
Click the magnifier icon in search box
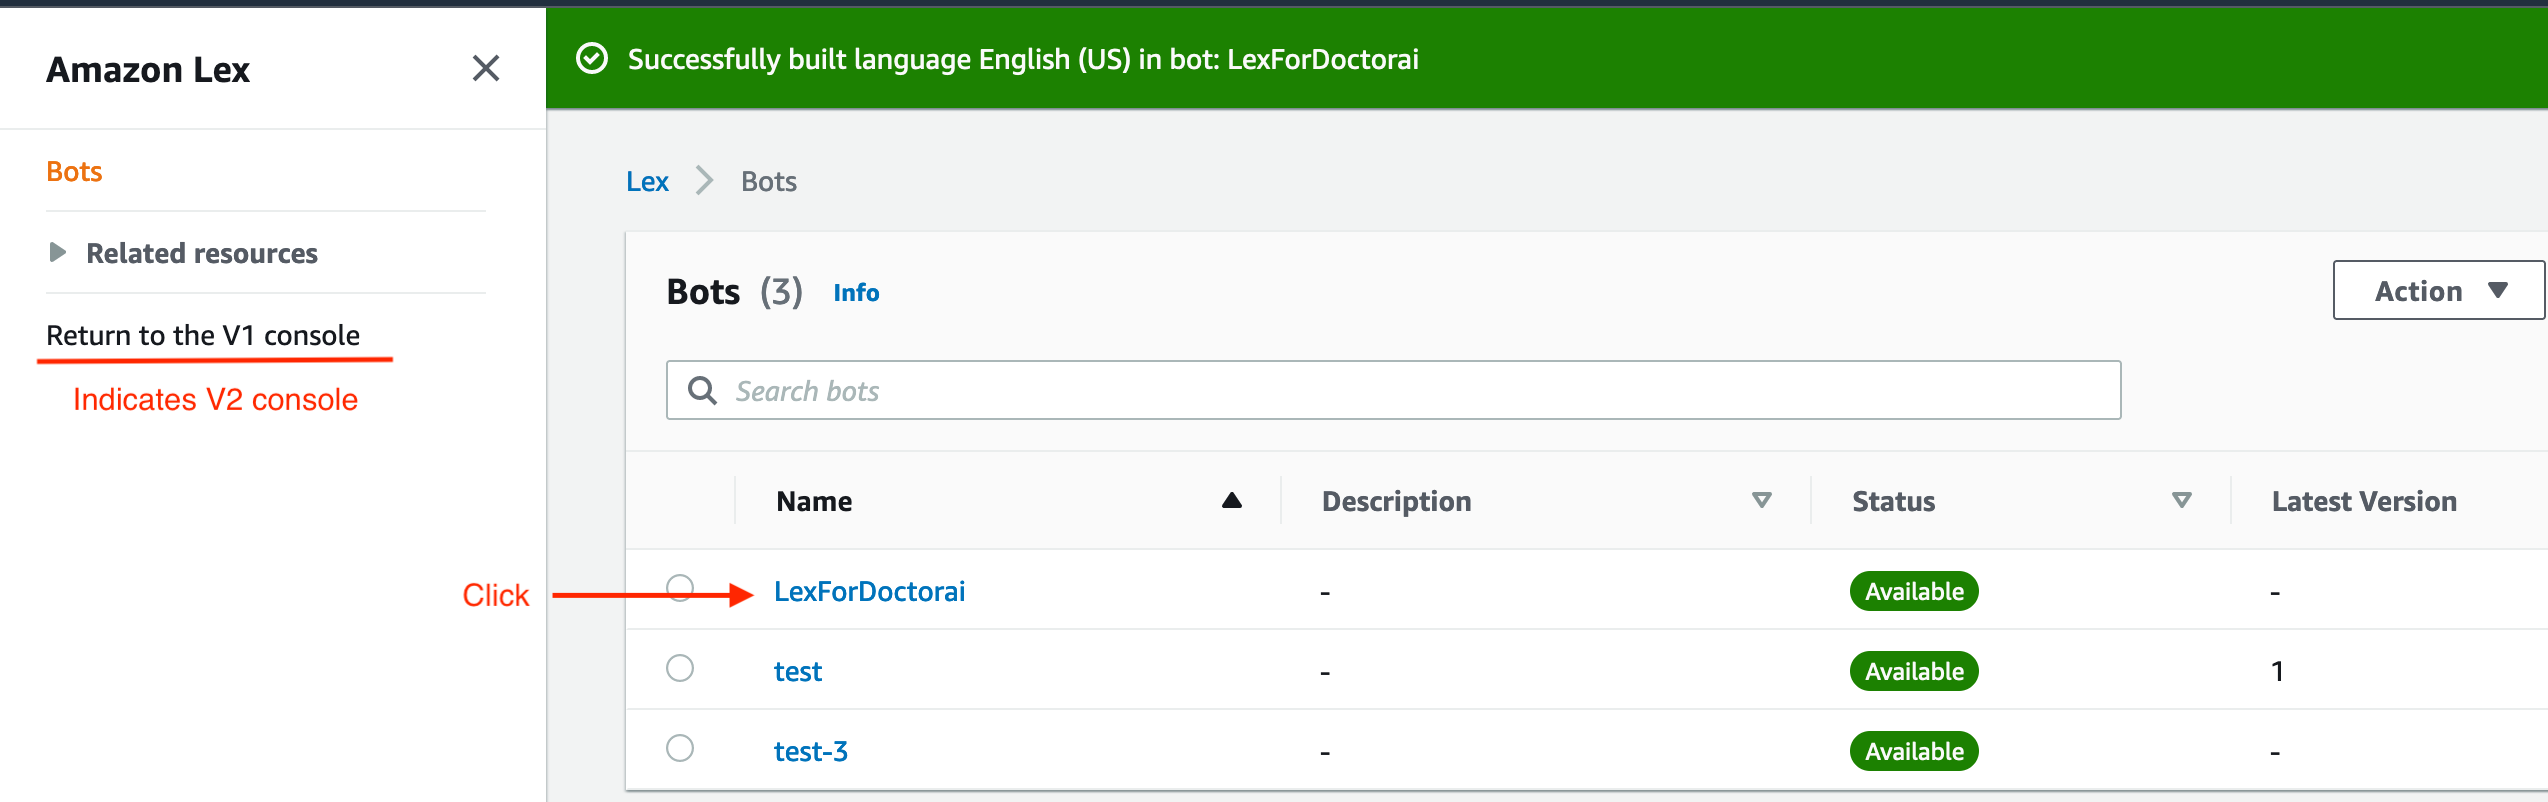tap(703, 390)
